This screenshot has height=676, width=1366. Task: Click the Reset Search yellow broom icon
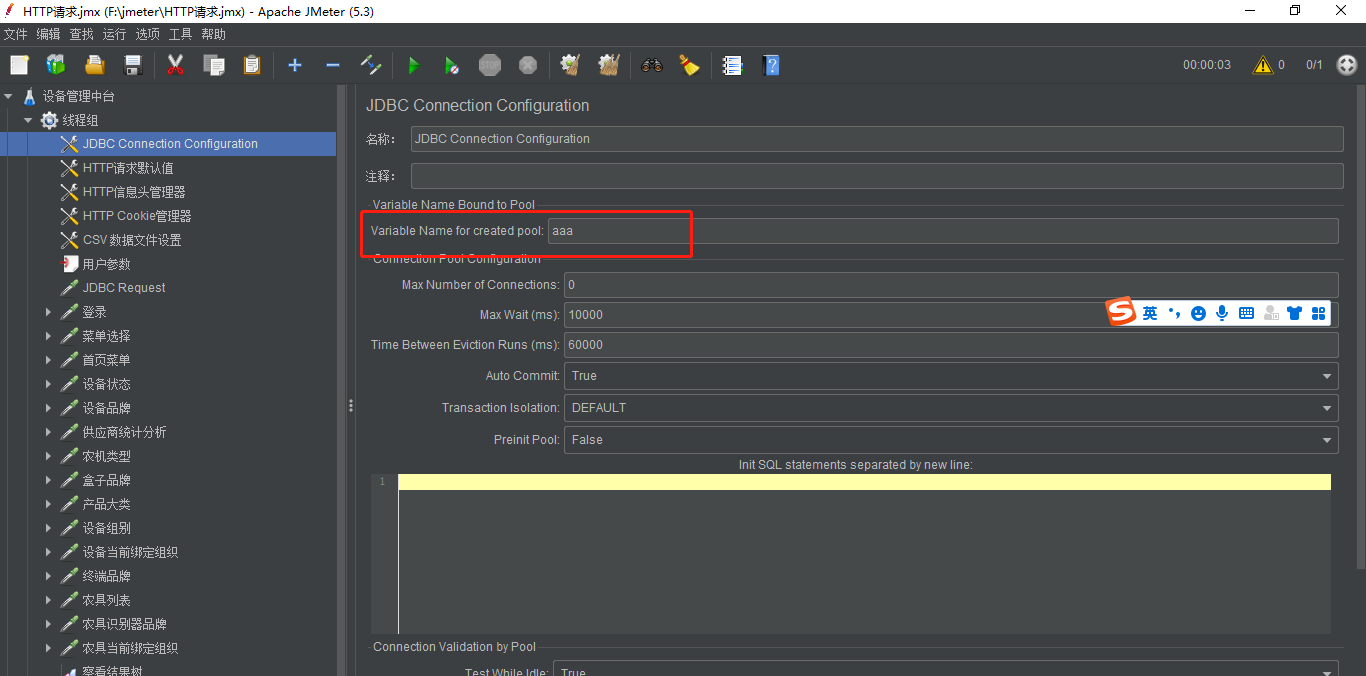pos(689,65)
